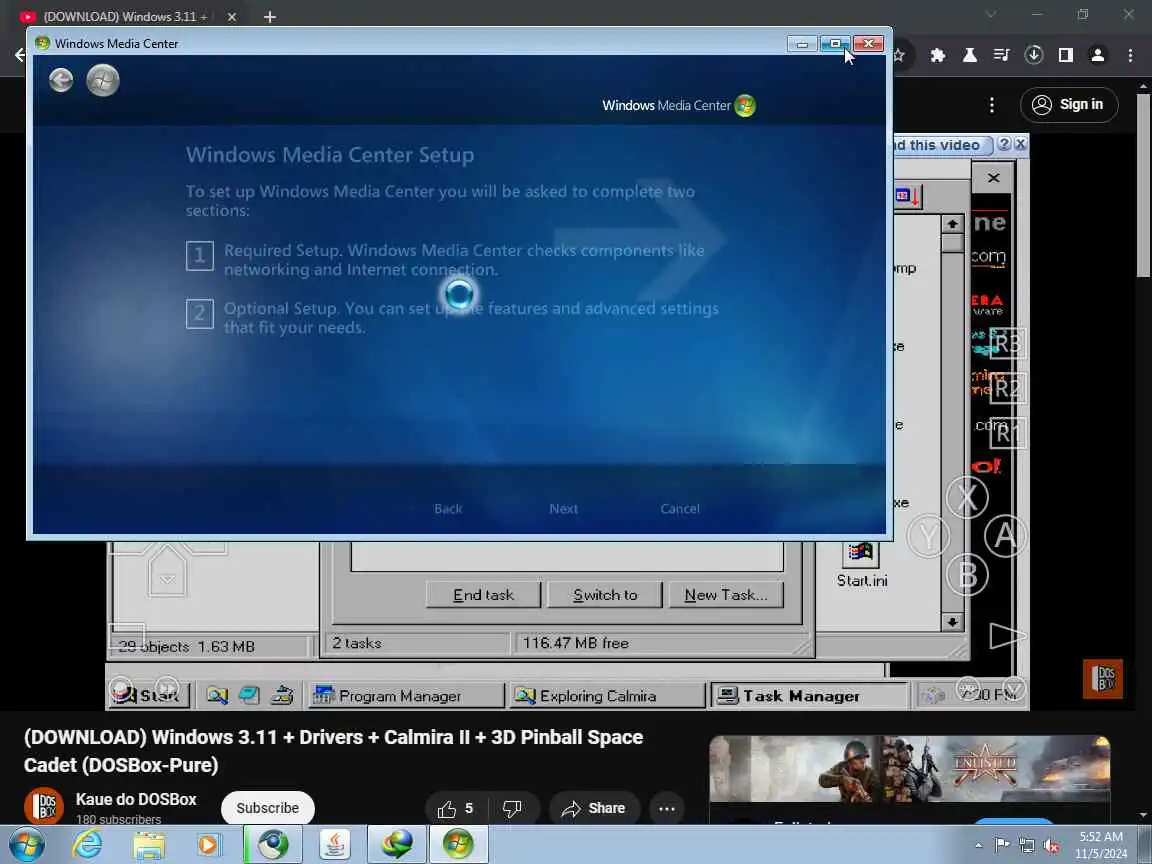Open the Java icon on taskbar

point(334,845)
